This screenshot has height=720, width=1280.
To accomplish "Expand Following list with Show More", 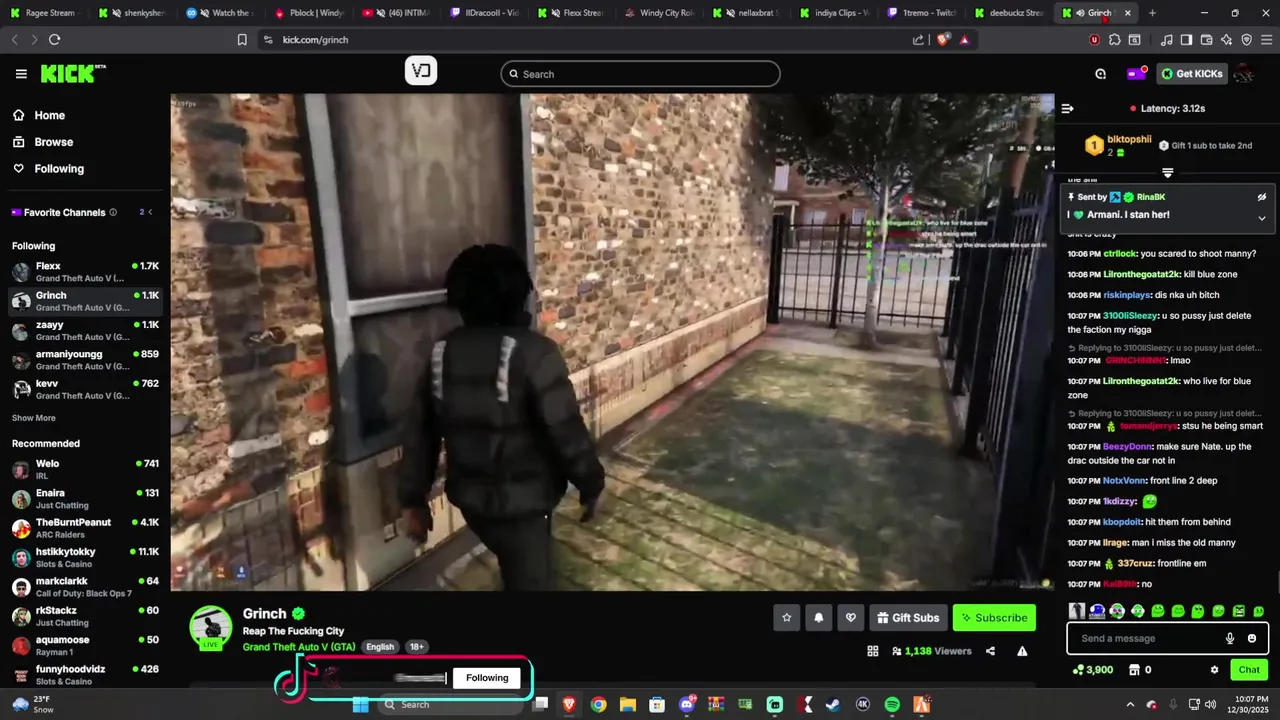I will [x=34, y=418].
